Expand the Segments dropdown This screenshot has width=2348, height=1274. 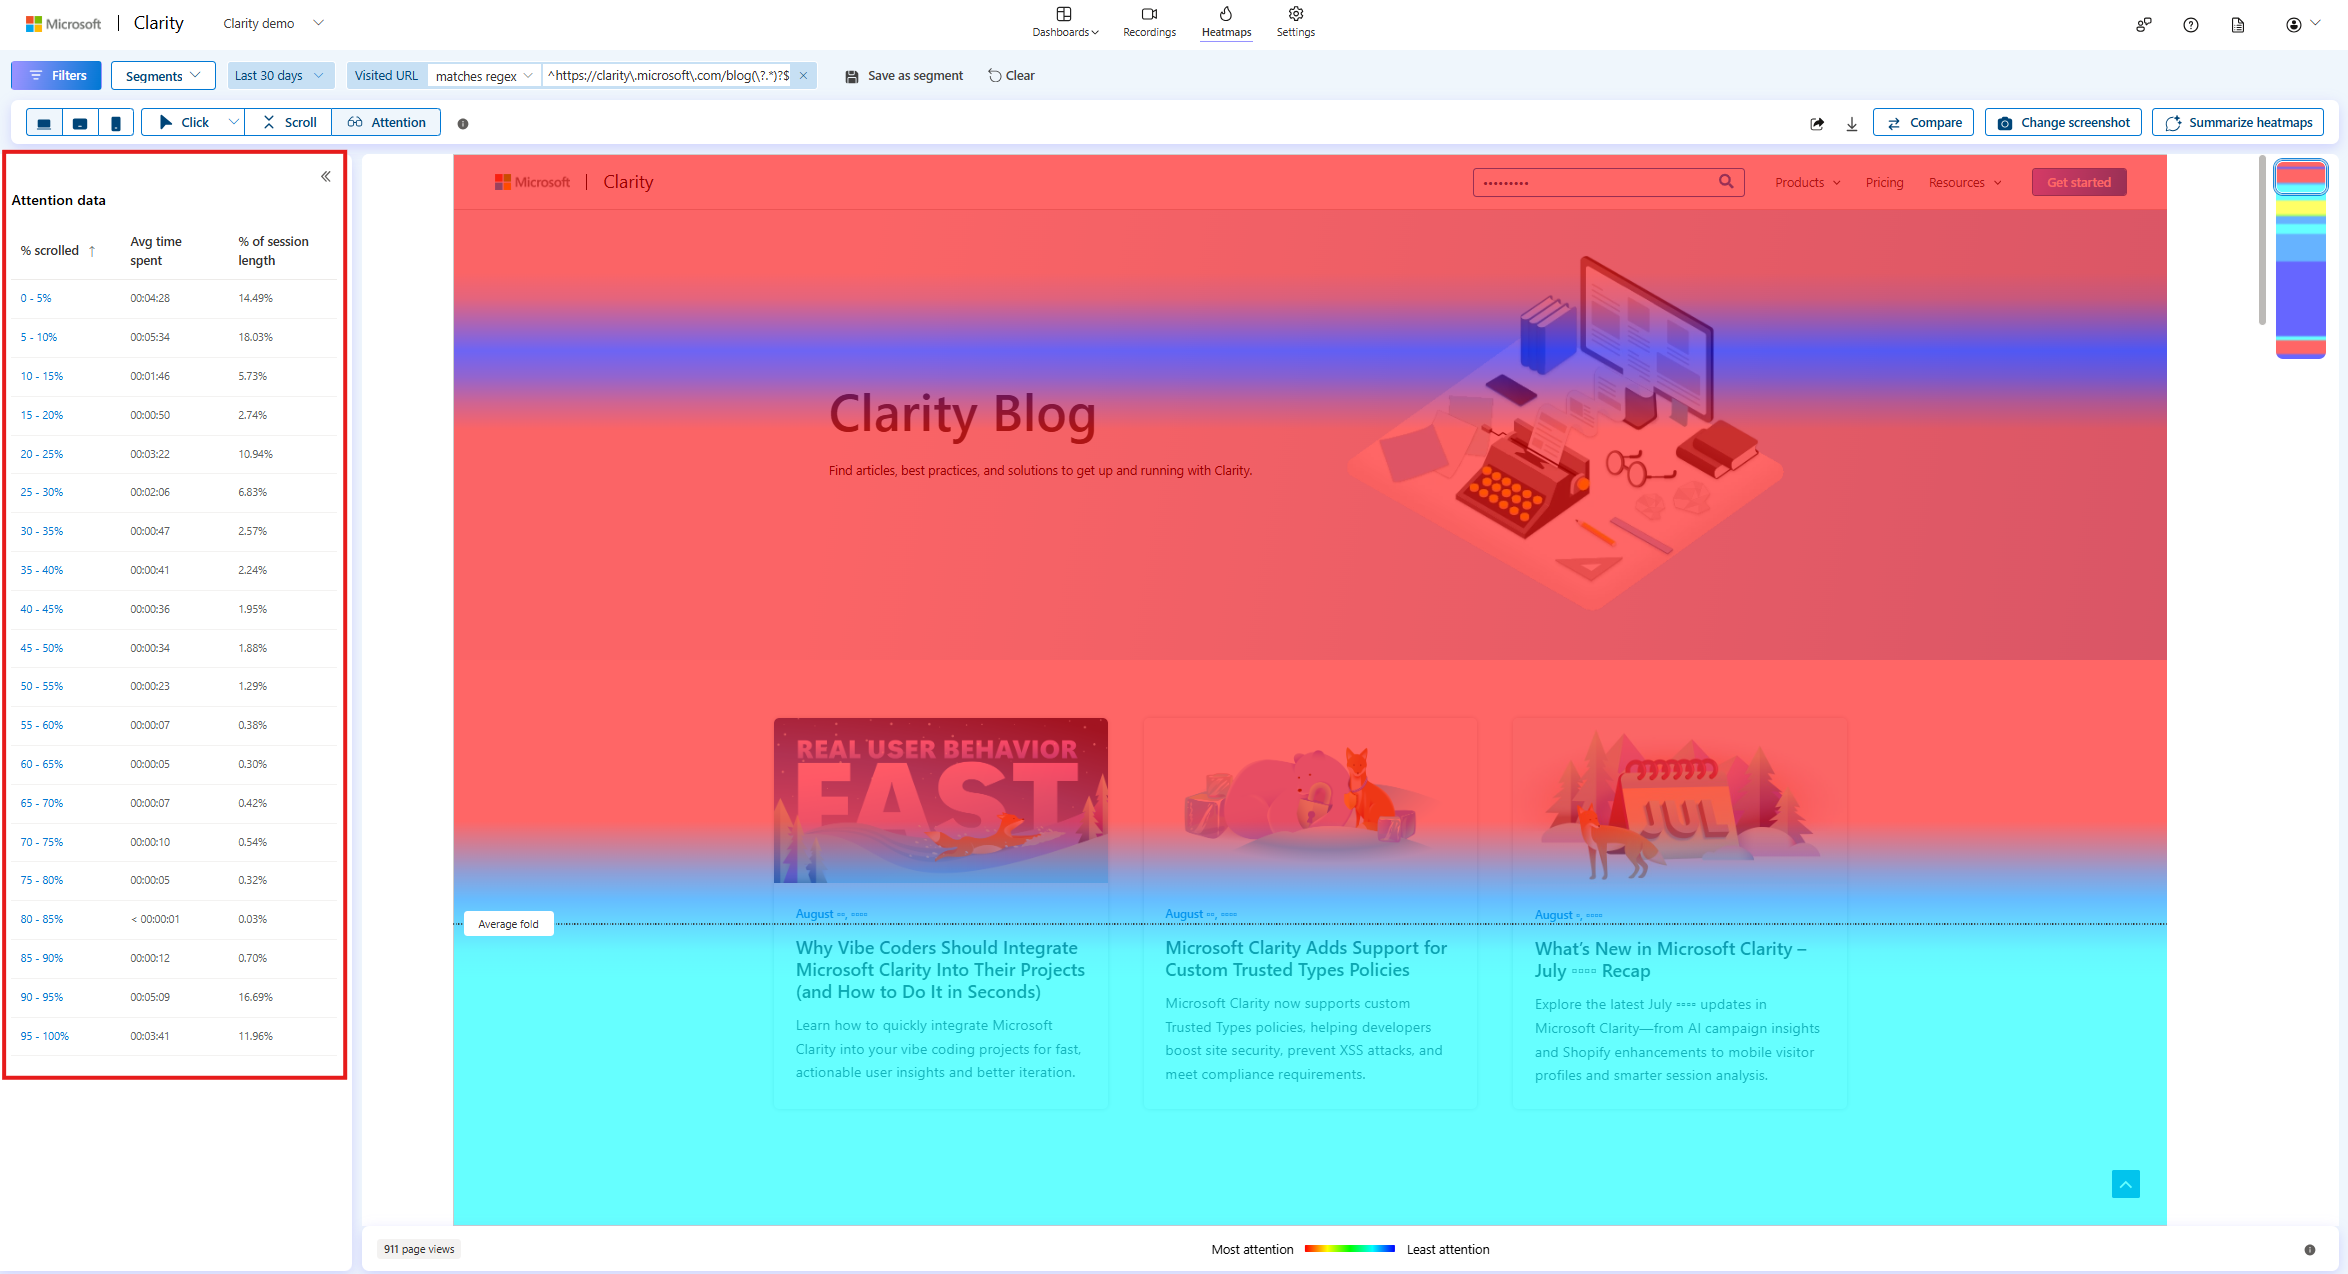tap(163, 76)
